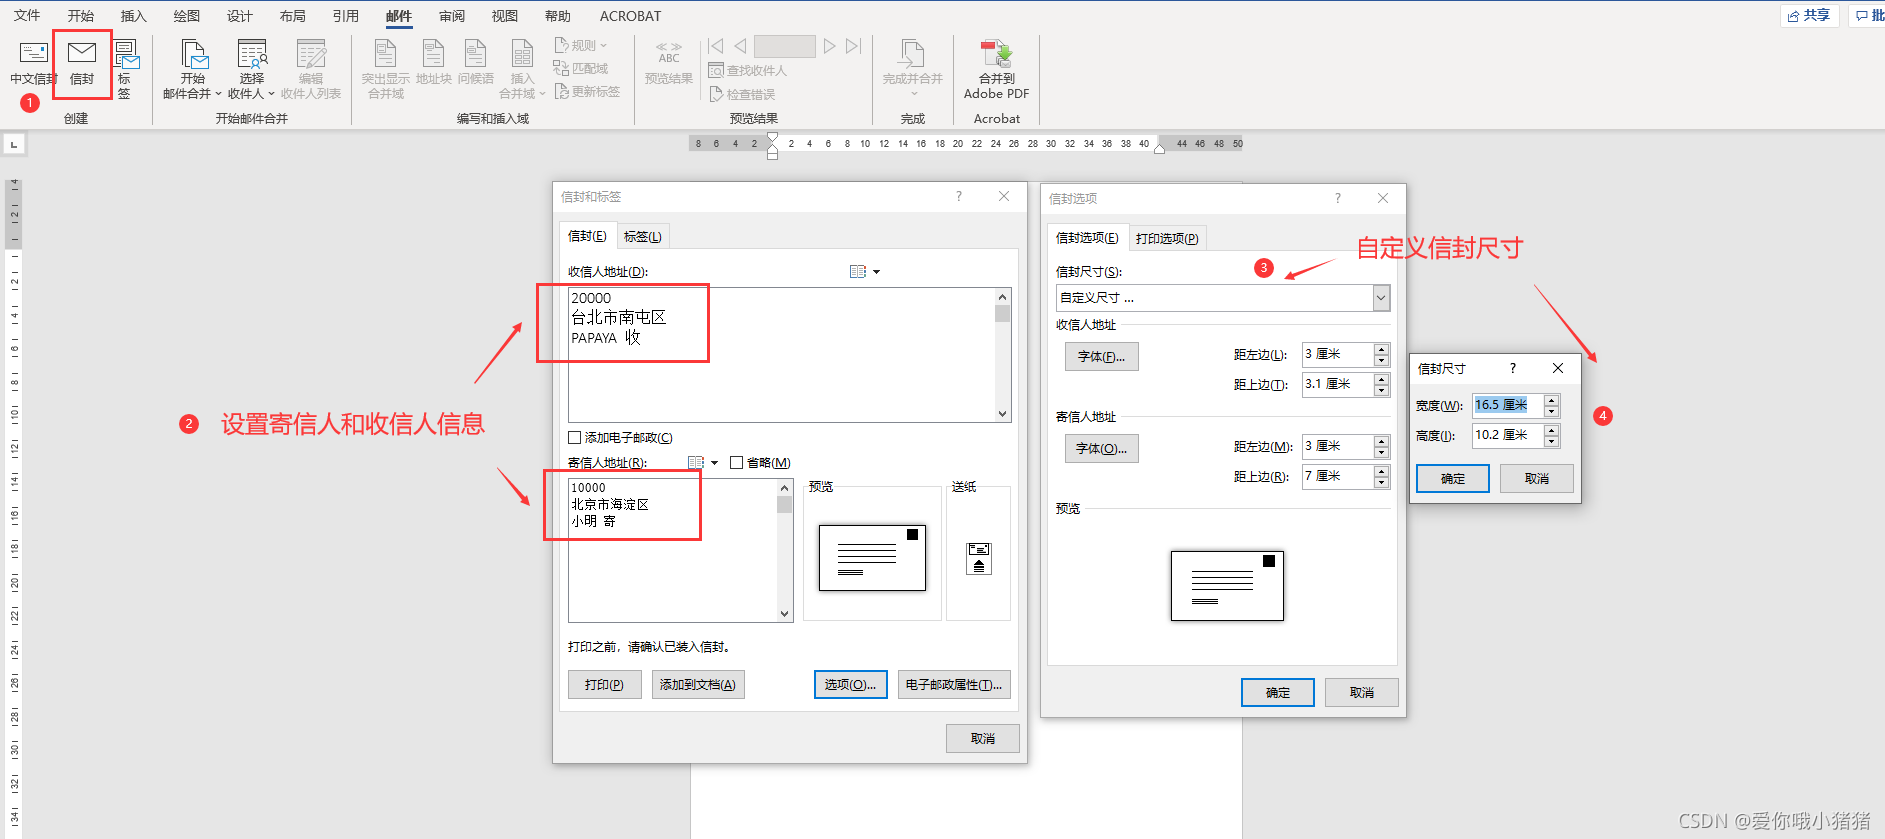Click OK (确定) in Envelope Size dialog
This screenshot has height=839, width=1885.
pos(1453,478)
